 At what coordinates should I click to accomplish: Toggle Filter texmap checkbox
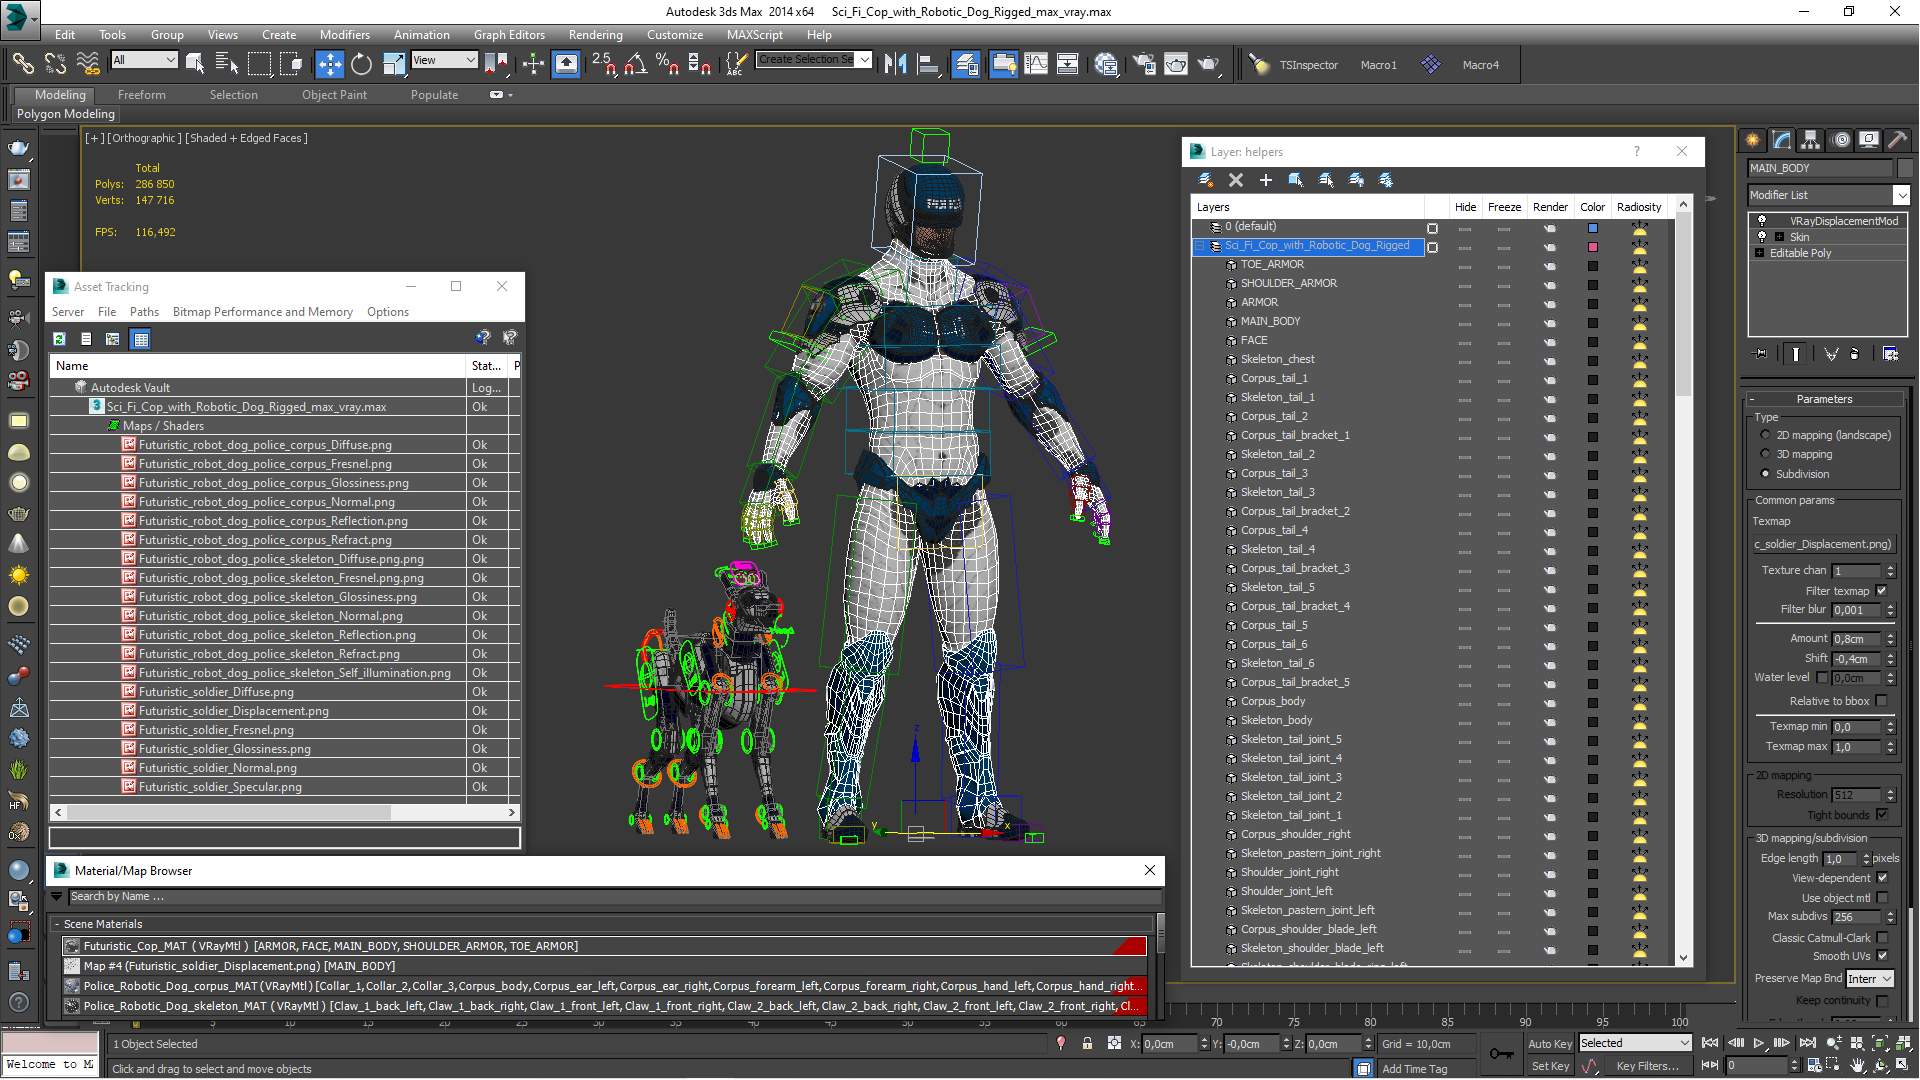pyautogui.click(x=1882, y=591)
